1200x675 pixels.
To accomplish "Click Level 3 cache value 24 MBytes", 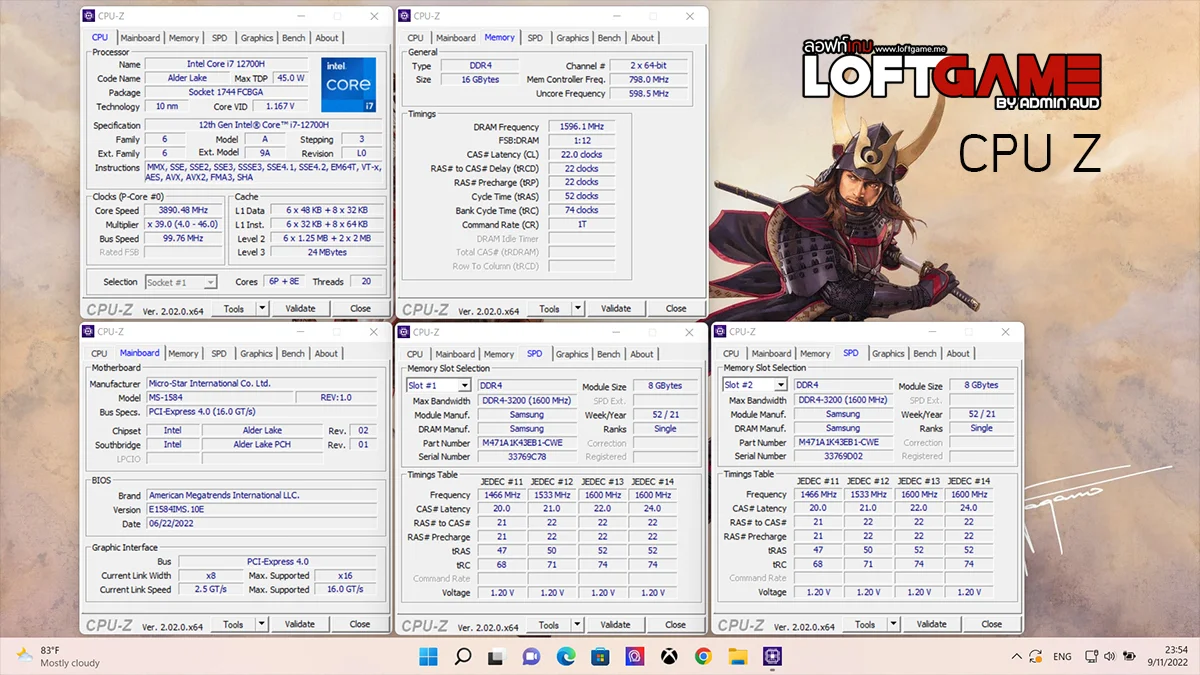I will (326, 253).
